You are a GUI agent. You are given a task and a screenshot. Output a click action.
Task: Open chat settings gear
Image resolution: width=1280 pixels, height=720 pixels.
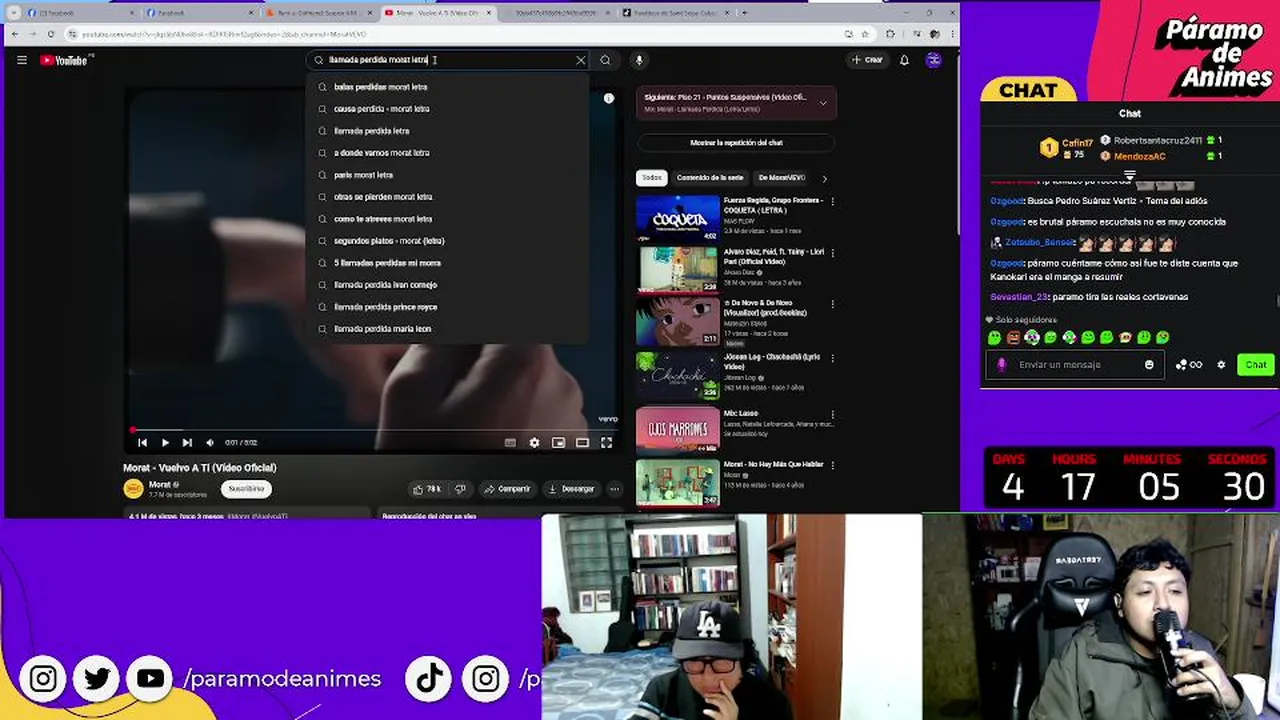click(1221, 365)
